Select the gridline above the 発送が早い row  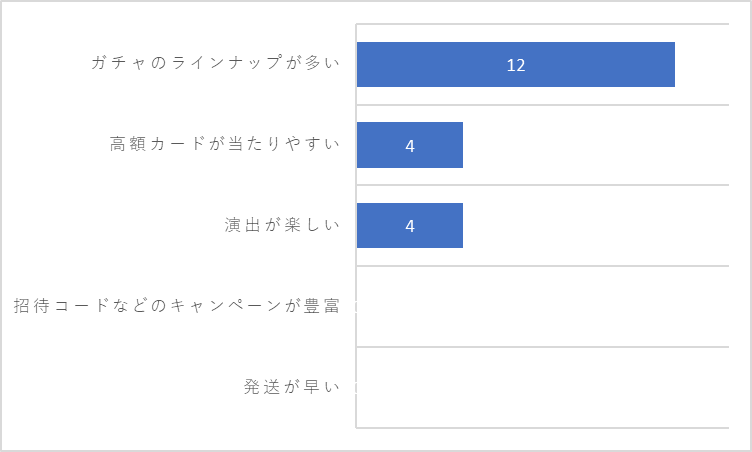tap(542, 346)
